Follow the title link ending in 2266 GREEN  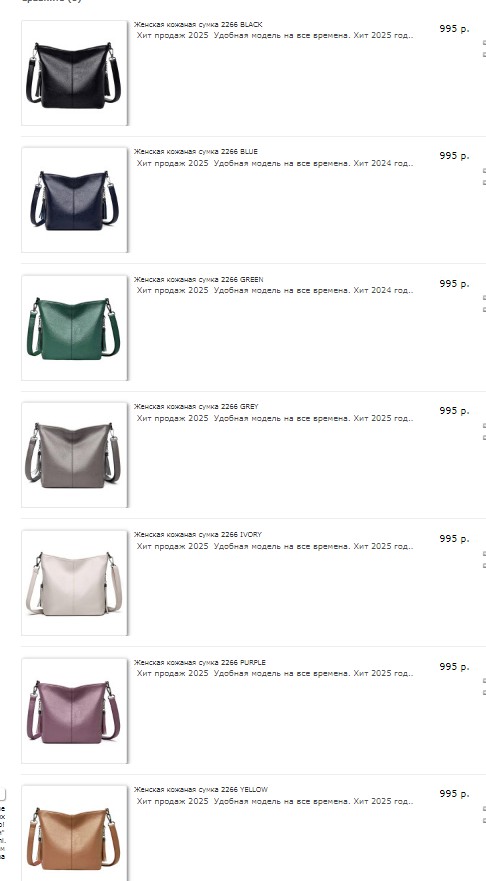point(198,280)
